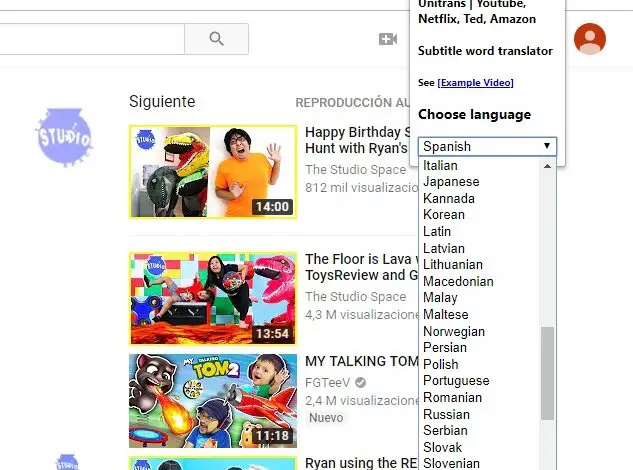The width and height of the screenshot is (633, 470).
Task: Open the FGTeeV channel name
Action: [x=327, y=382]
